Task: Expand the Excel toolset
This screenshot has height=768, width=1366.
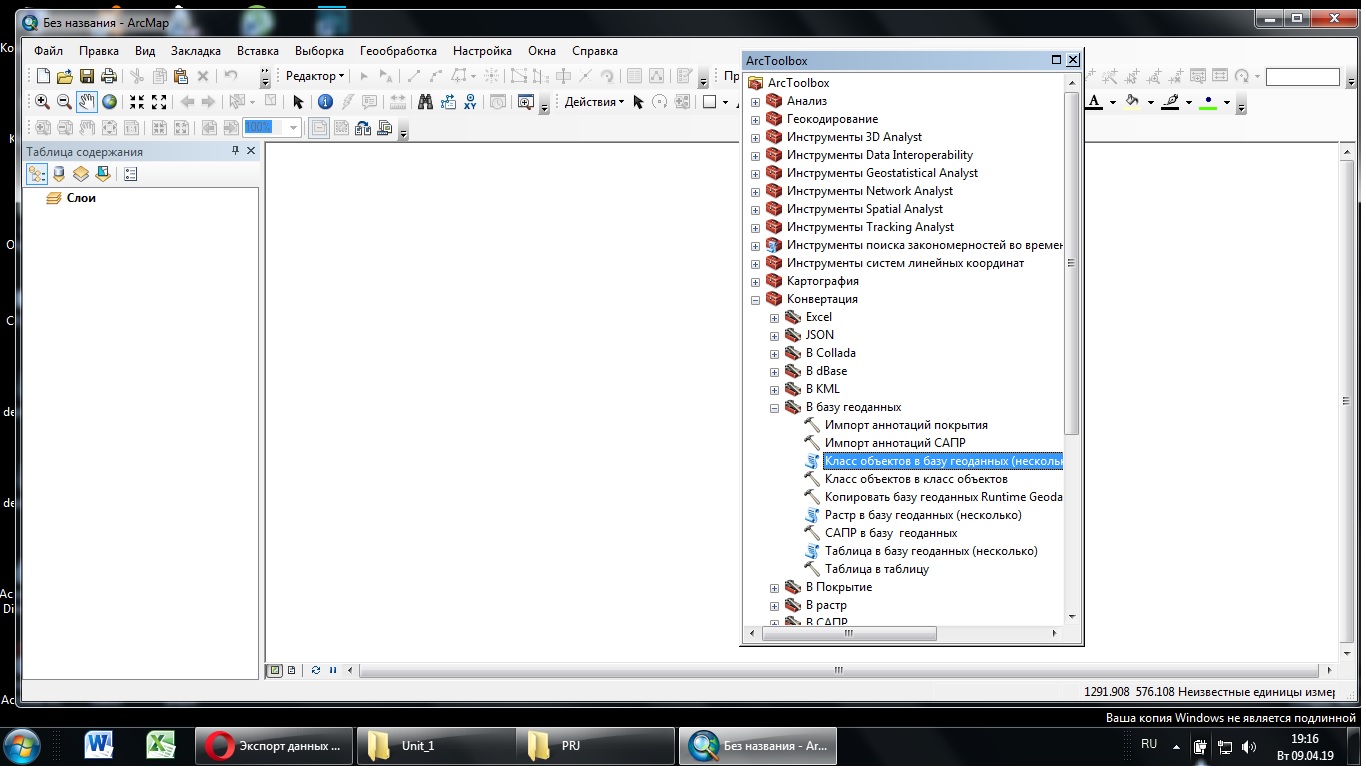Action: 775,318
